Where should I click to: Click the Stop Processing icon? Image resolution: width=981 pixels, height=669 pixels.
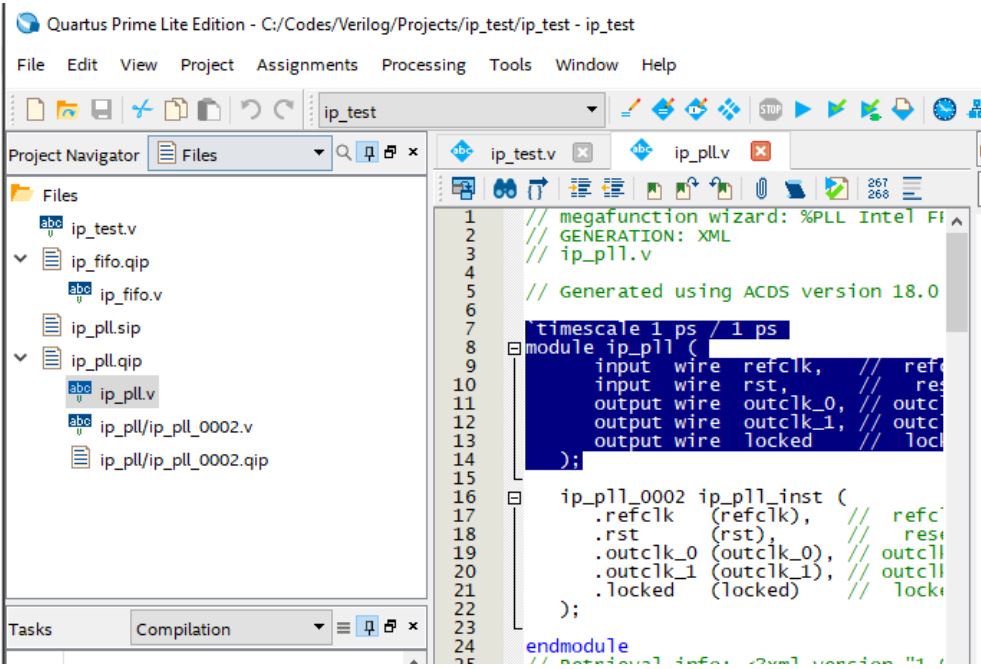(770, 110)
